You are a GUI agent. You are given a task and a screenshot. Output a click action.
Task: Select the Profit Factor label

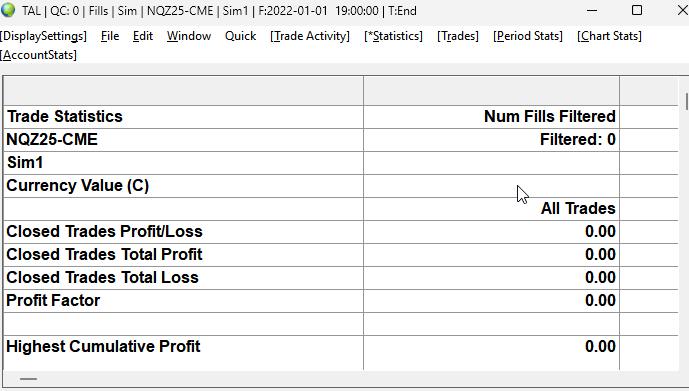tap(53, 300)
